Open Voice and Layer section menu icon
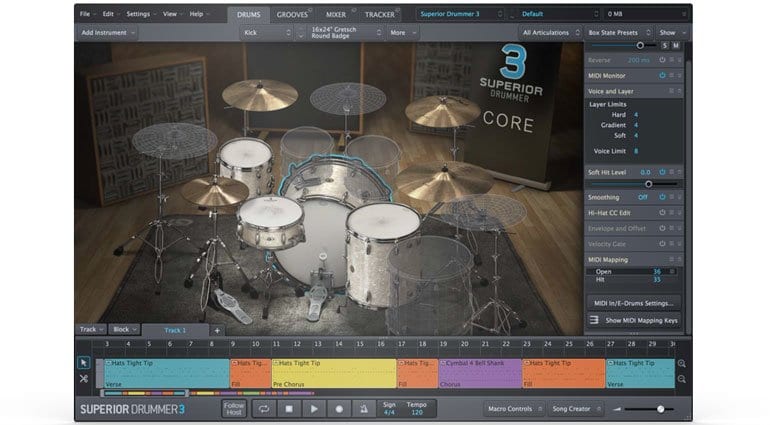 coord(671,91)
